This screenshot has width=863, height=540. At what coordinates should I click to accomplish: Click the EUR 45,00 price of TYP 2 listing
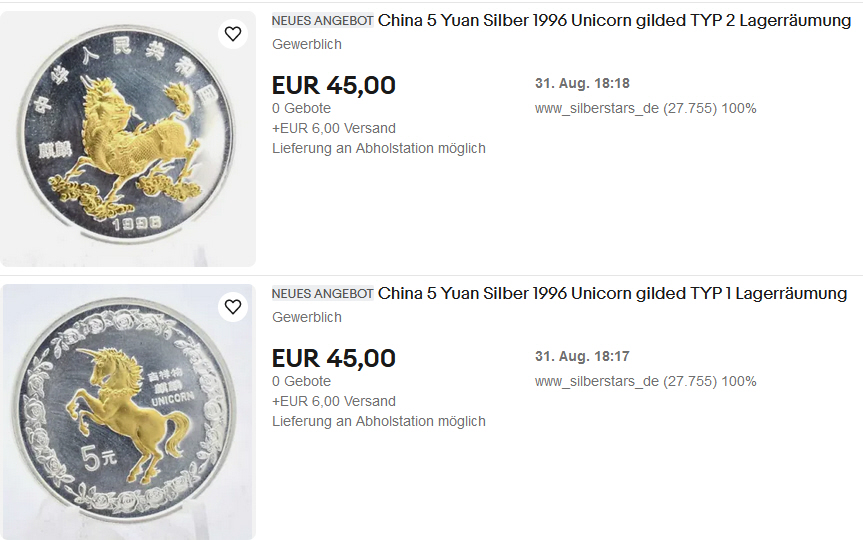334,86
